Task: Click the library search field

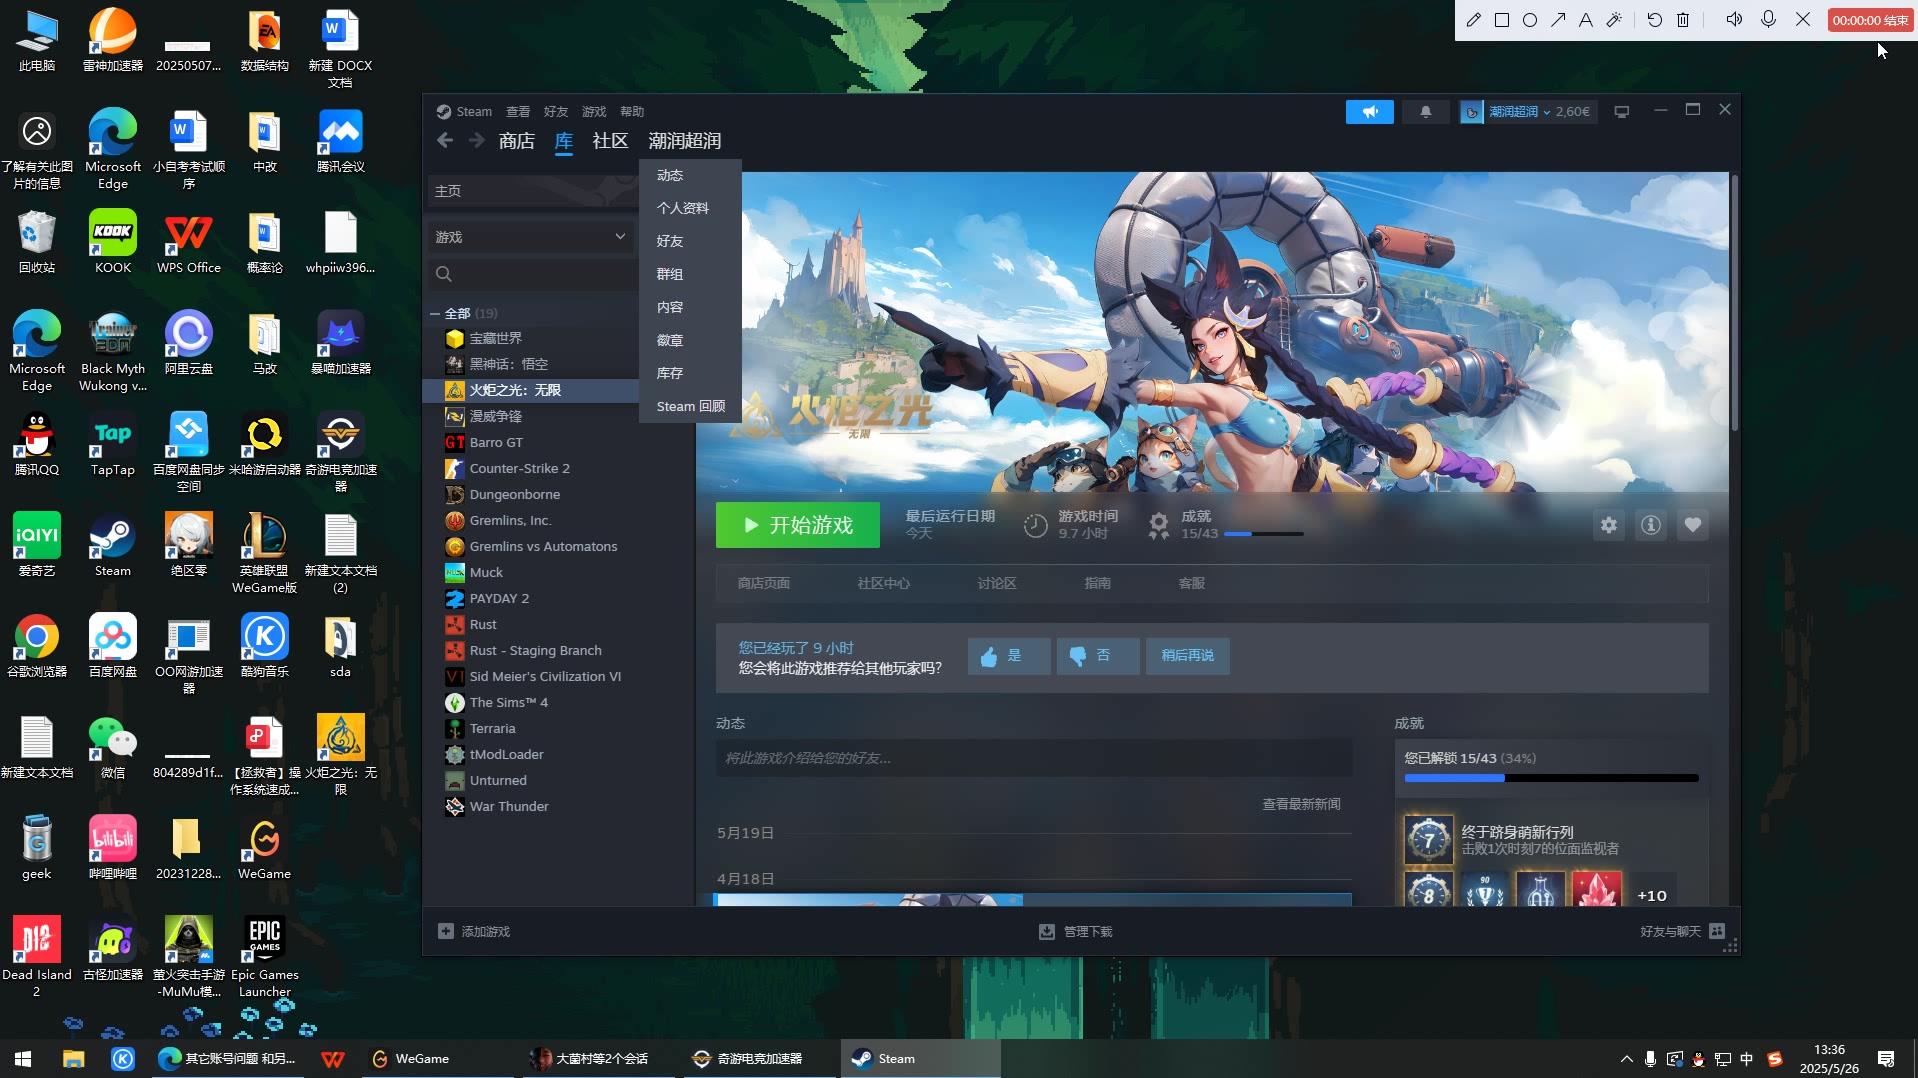Action: point(535,274)
